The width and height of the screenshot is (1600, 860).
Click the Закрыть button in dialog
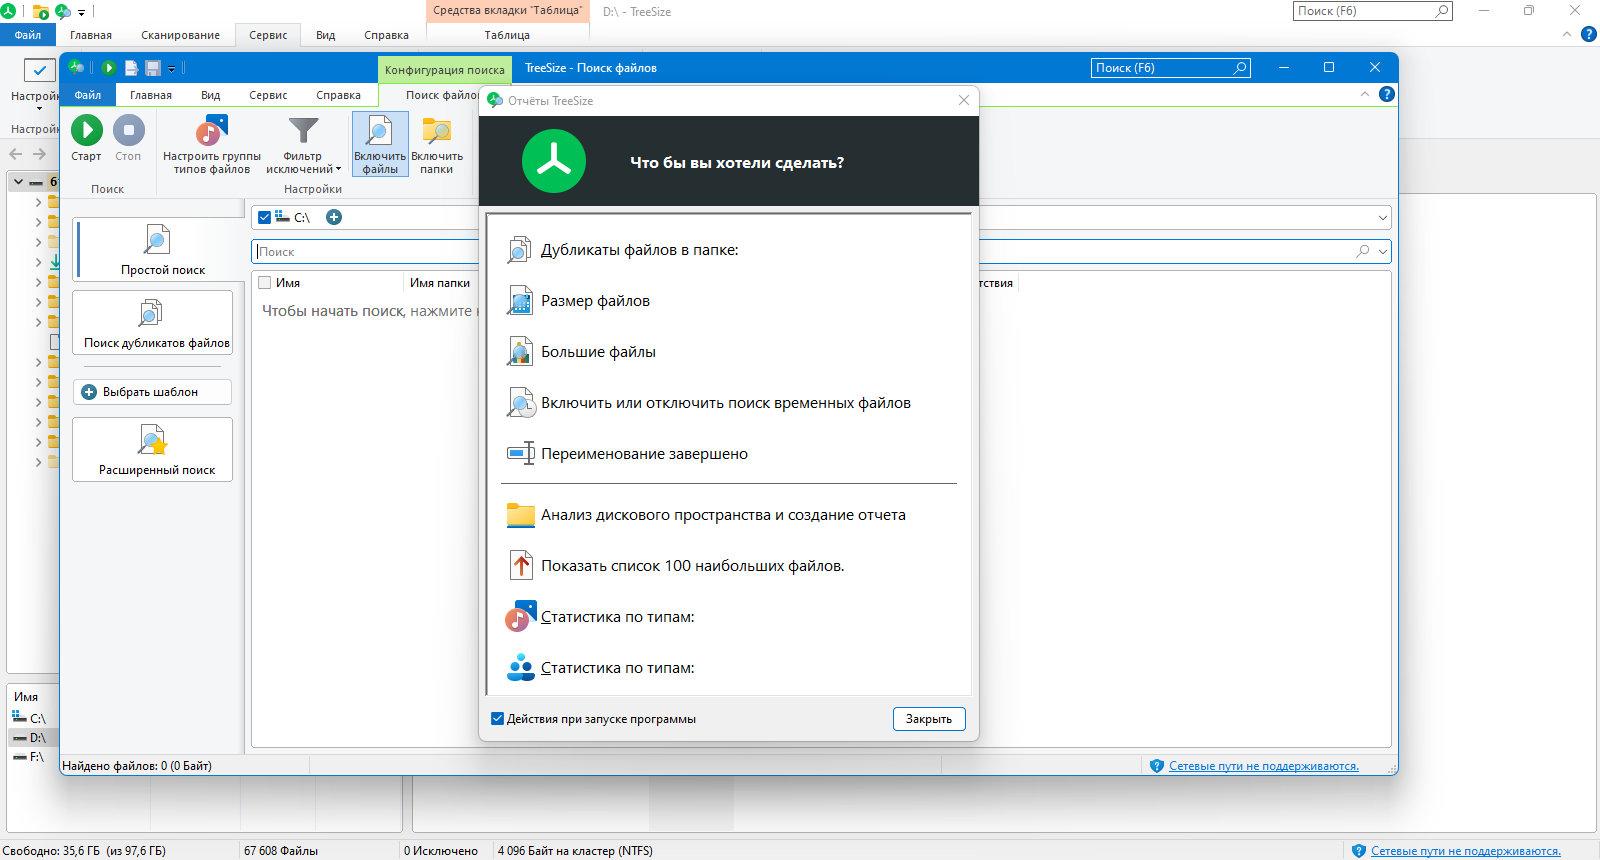929,719
